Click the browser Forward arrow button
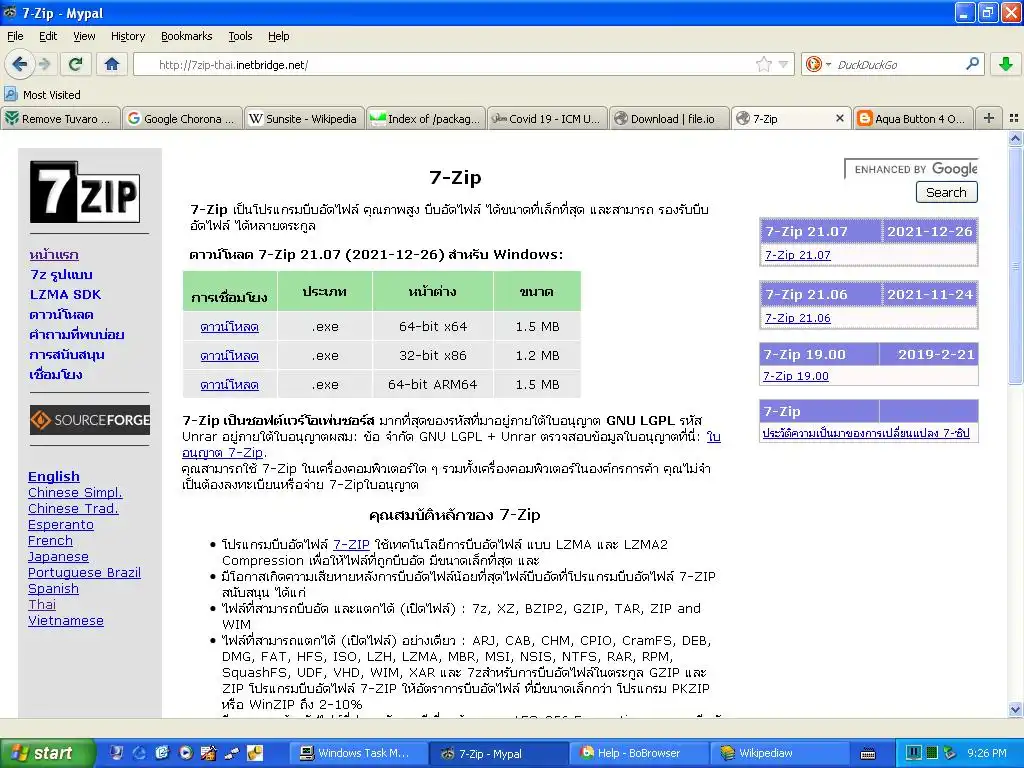 (44, 64)
